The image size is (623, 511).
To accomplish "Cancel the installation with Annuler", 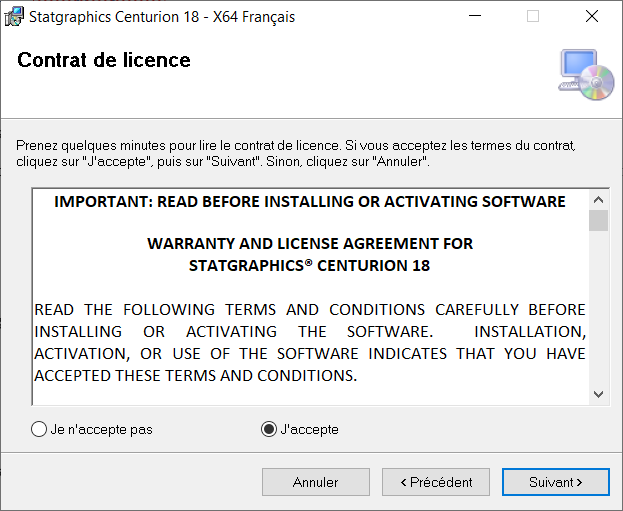I will [x=316, y=482].
